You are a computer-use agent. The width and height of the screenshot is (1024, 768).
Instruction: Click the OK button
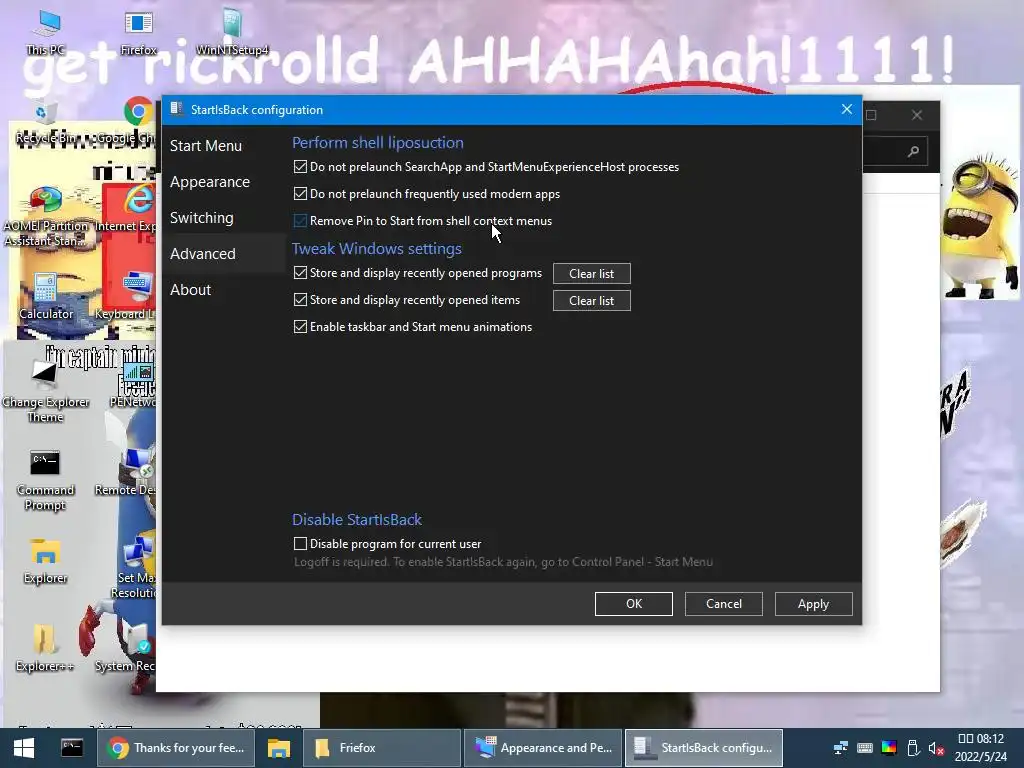click(633, 604)
